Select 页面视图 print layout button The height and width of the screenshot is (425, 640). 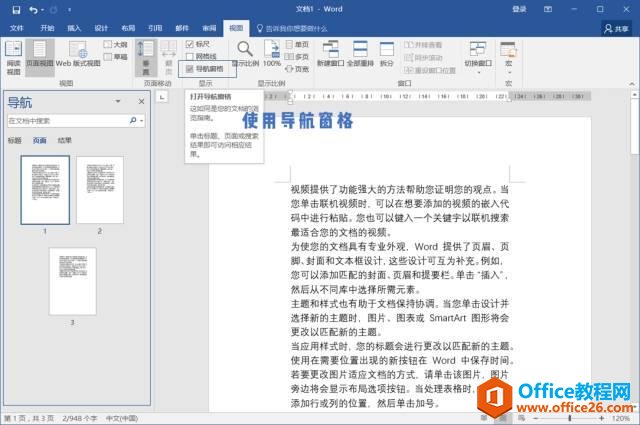pyautogui.click(x=39, y=56)
